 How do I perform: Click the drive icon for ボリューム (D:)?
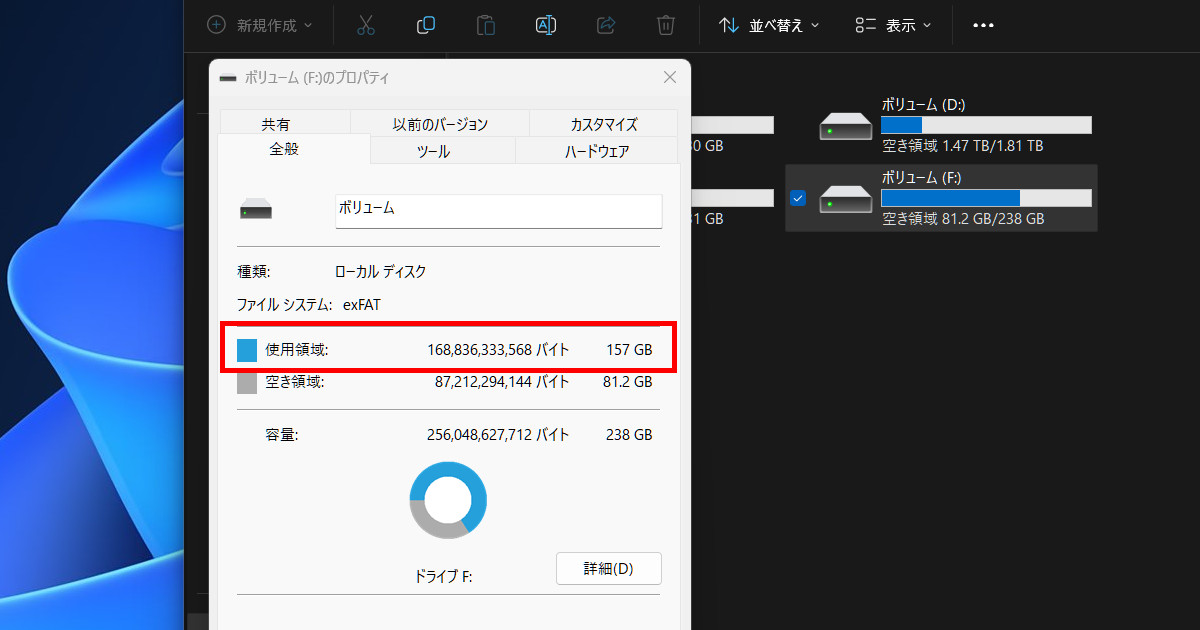[845, 126]
